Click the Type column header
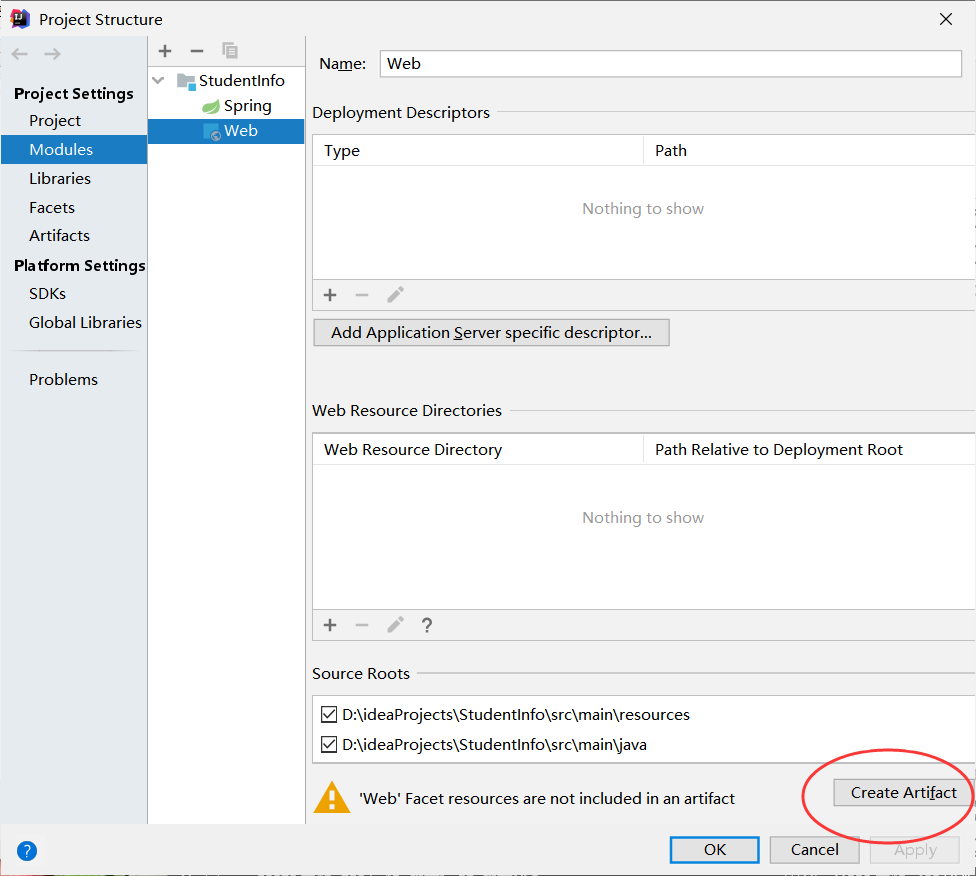The width and height of the screenshot is (976, 876). [x=478, y=151]
